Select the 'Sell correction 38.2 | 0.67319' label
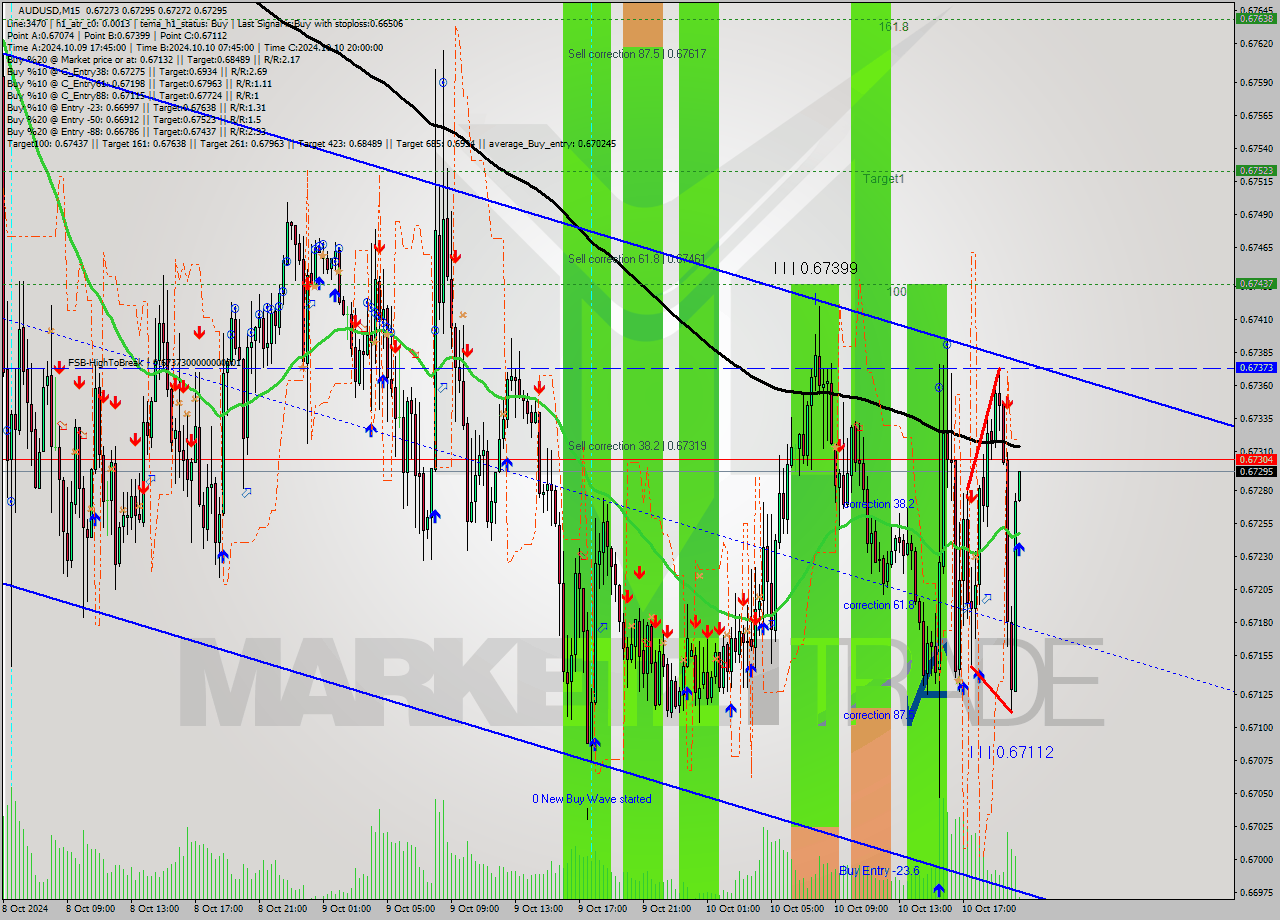This screenshot has width=1280, height=920. coord(637,446)
